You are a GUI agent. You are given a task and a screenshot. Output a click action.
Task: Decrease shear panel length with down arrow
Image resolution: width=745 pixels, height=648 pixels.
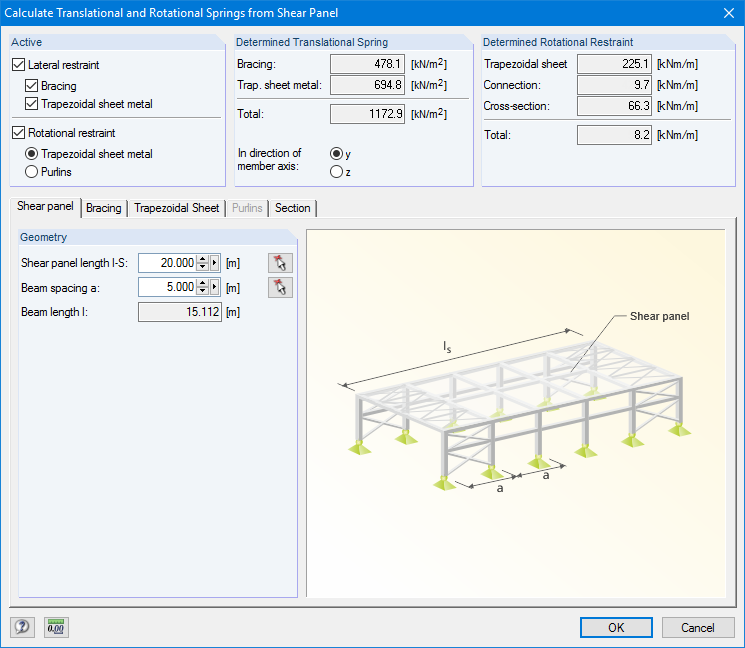[203, 267]
